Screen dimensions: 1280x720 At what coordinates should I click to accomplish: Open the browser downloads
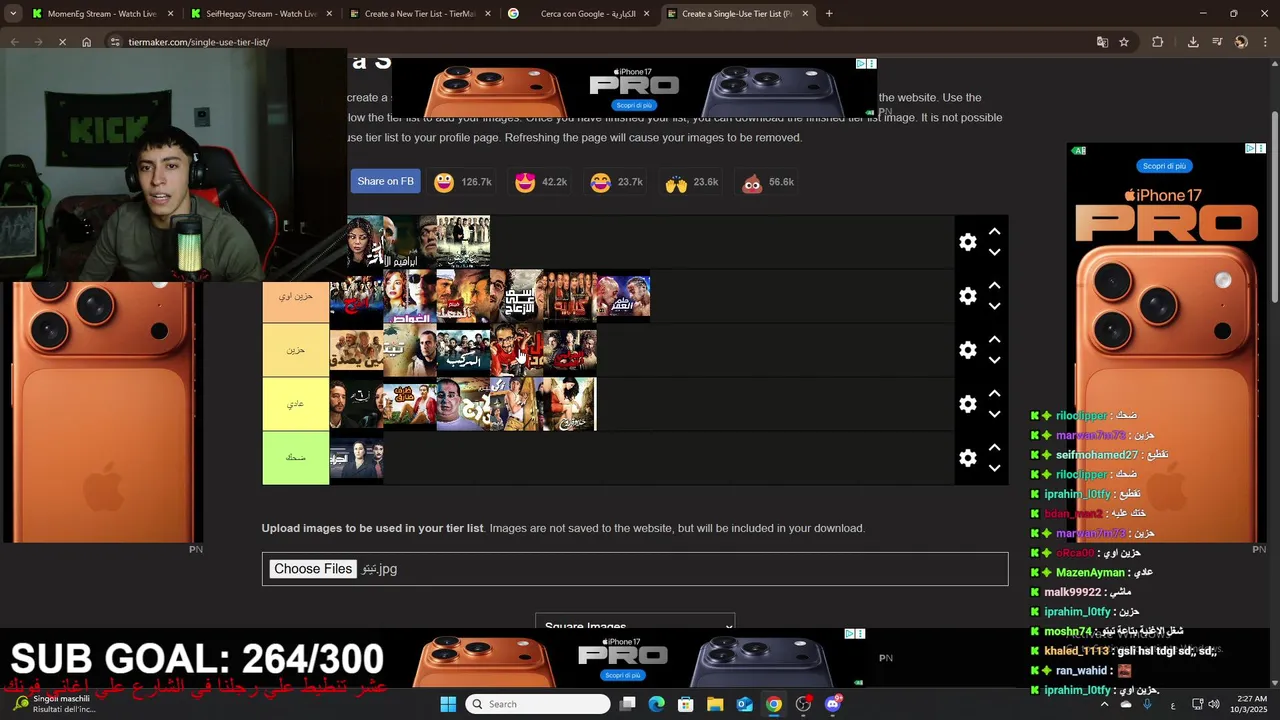1193,42
